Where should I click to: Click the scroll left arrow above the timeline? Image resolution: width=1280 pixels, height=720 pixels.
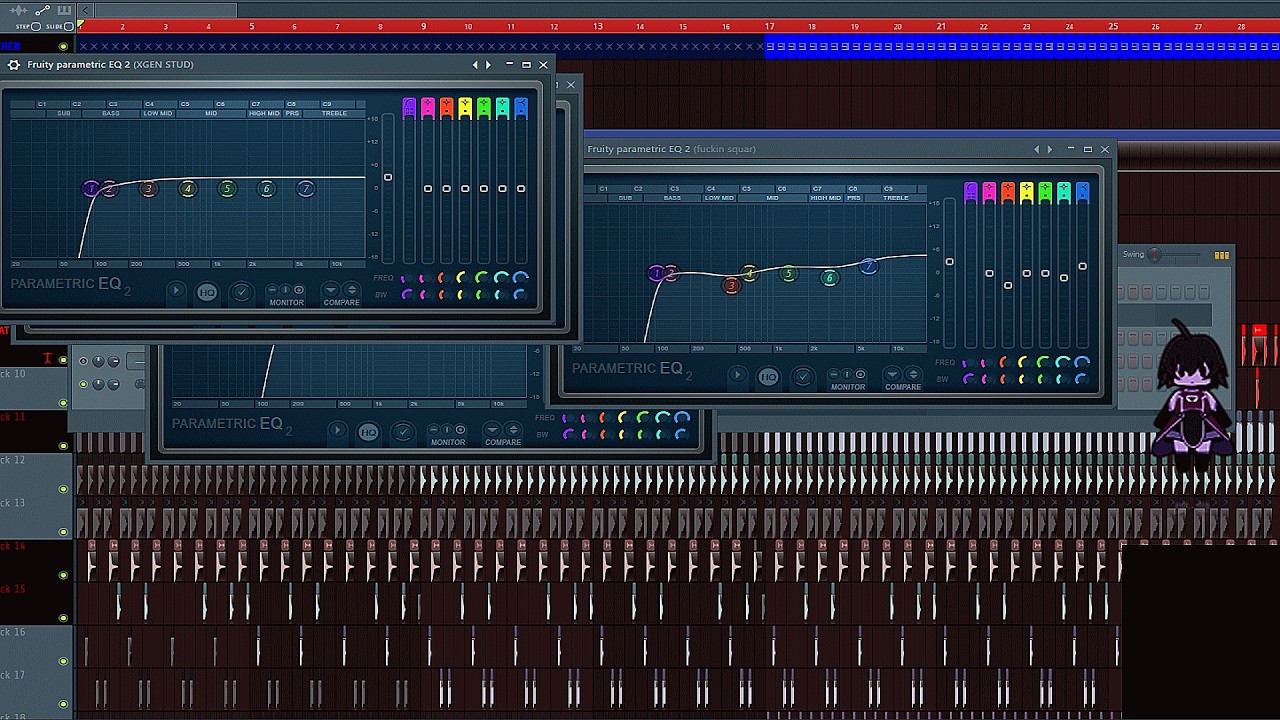pos(85,10)
